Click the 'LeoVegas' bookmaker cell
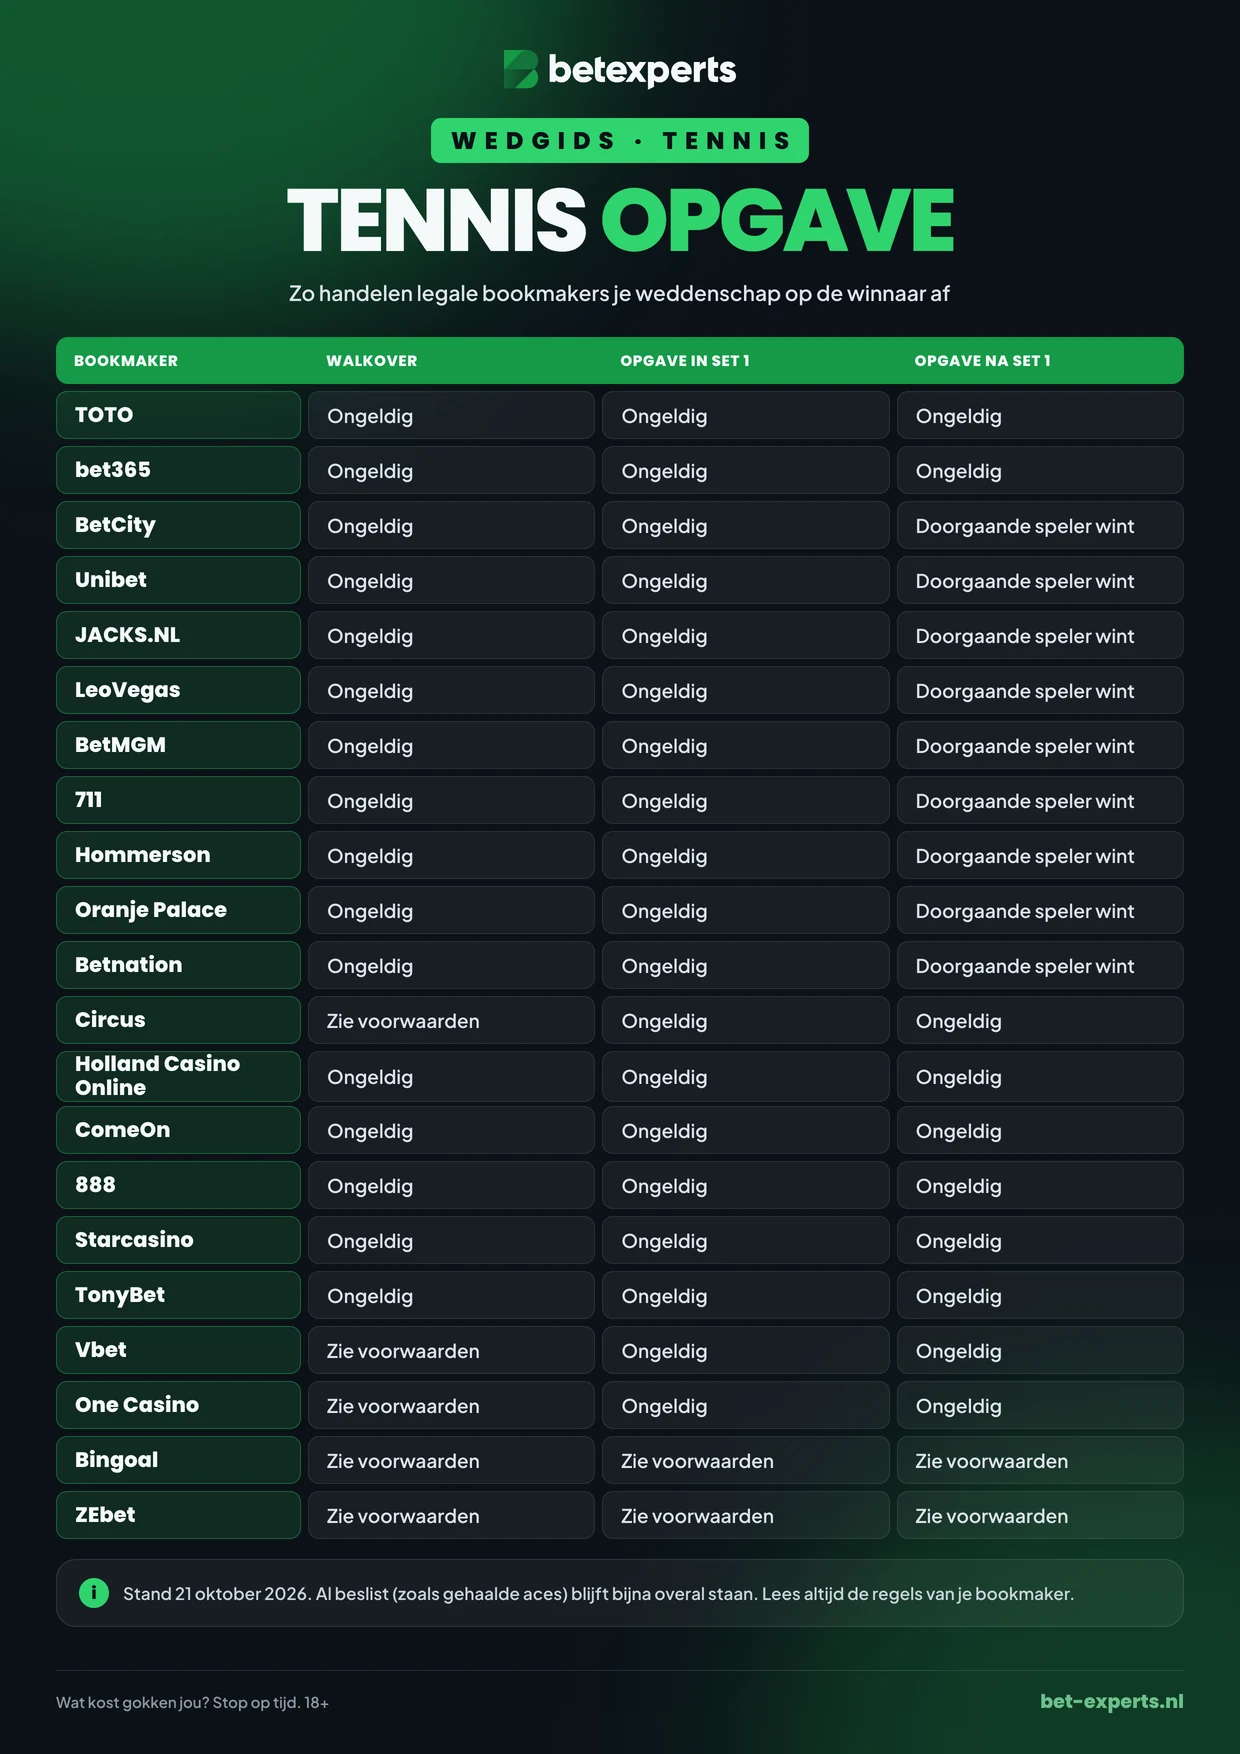The image size is (1240, 1754). pos(178,690)
